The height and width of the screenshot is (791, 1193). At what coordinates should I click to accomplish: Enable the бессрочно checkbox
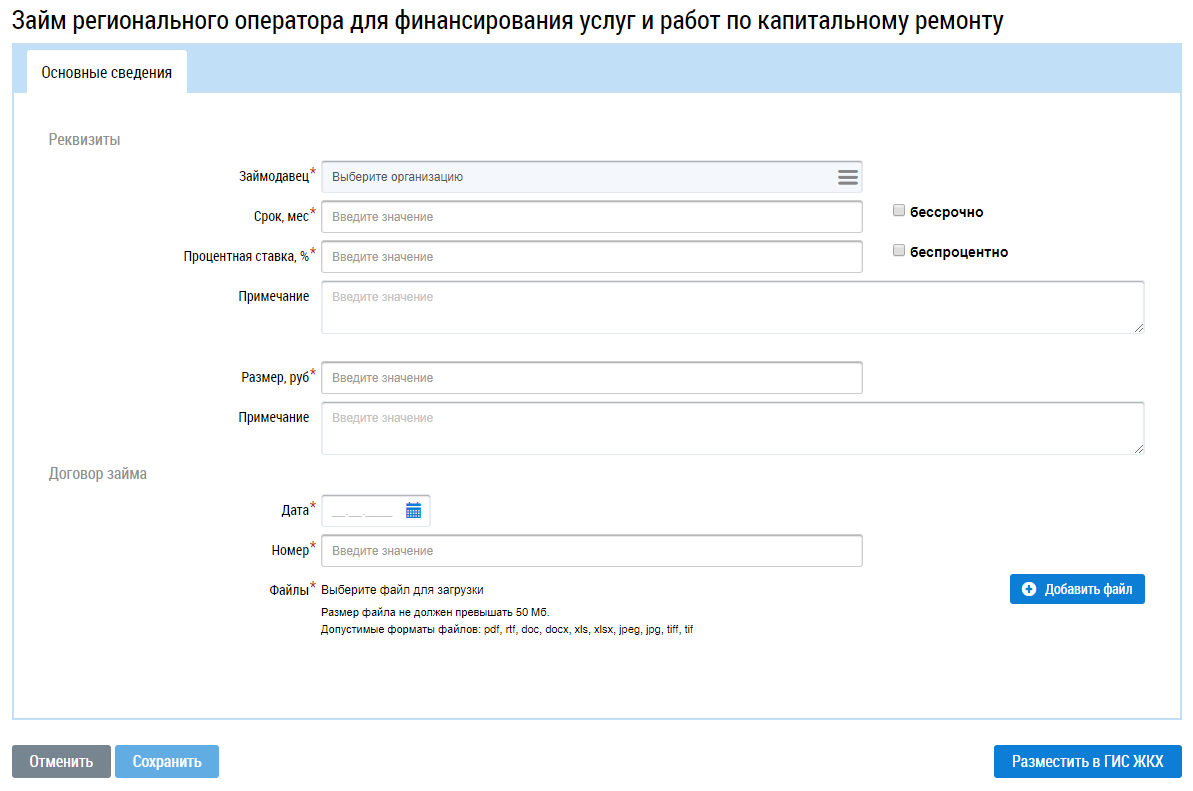click(x=899, y=211)
